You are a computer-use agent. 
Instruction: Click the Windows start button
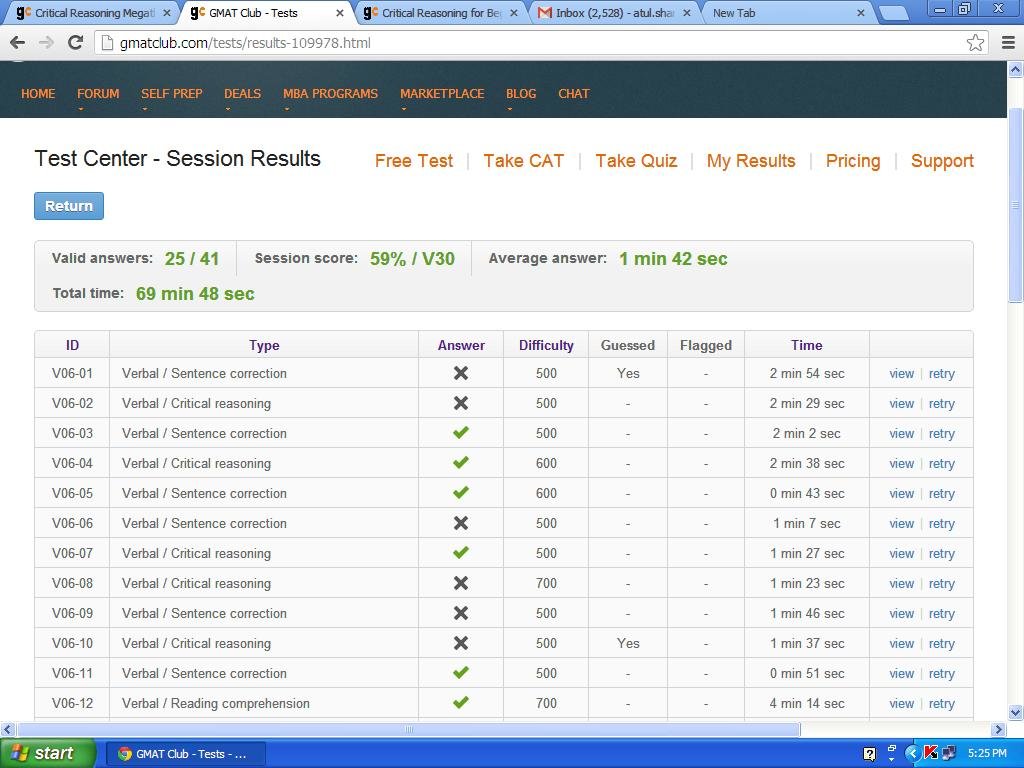(x=48, y=753)
